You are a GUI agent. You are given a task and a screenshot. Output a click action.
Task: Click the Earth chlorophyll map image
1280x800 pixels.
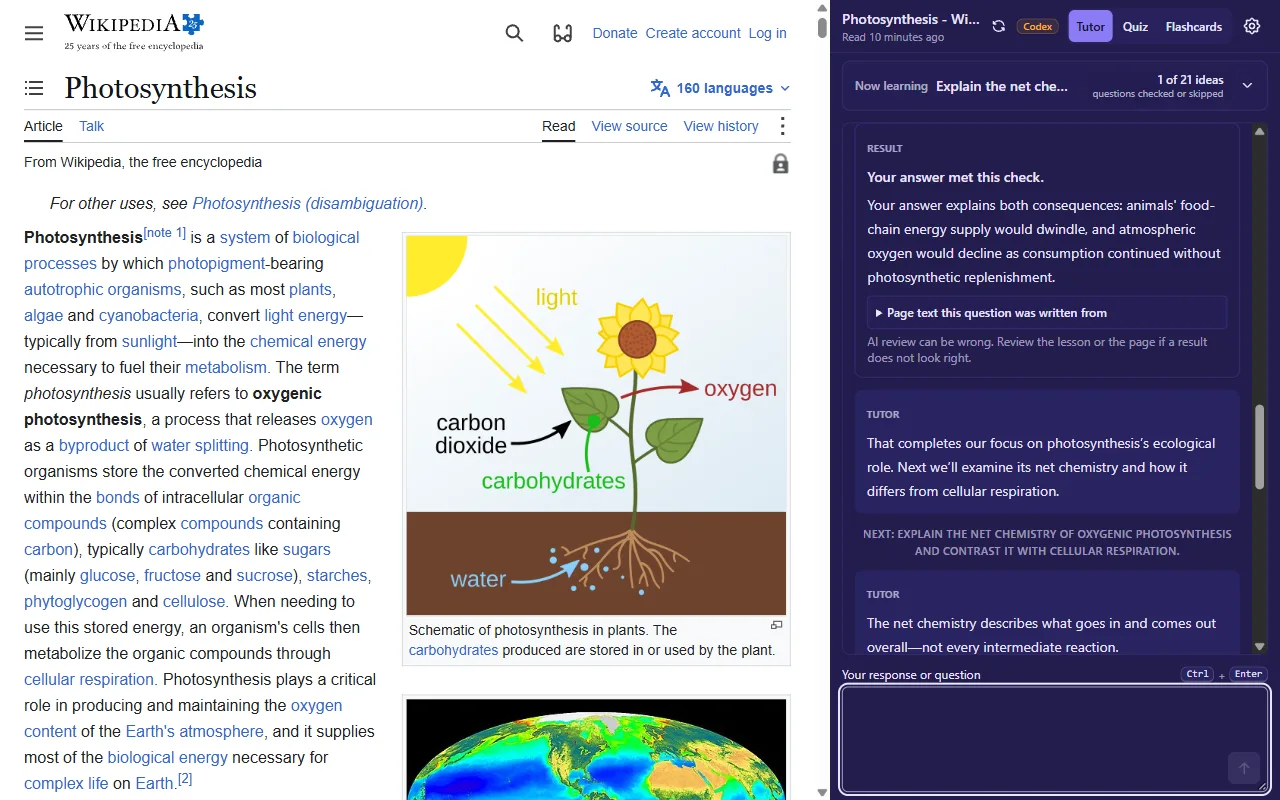(x=596, y=749)
